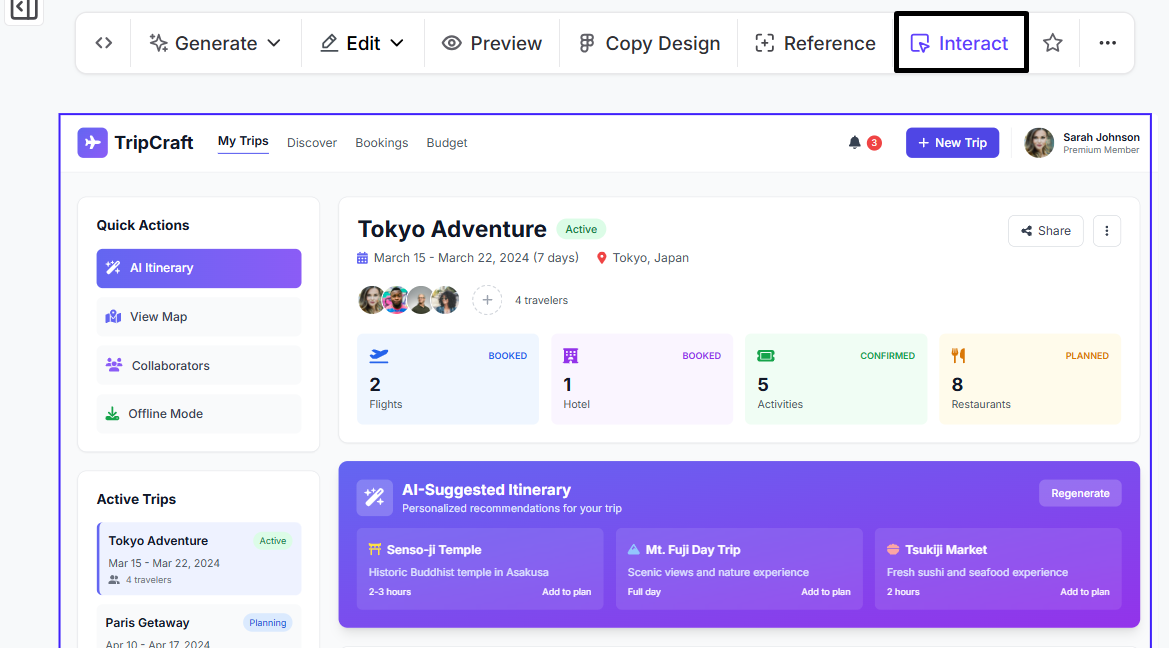Expand the Generate dropdown
The image size is (1169, 648).
coord(215,43)
